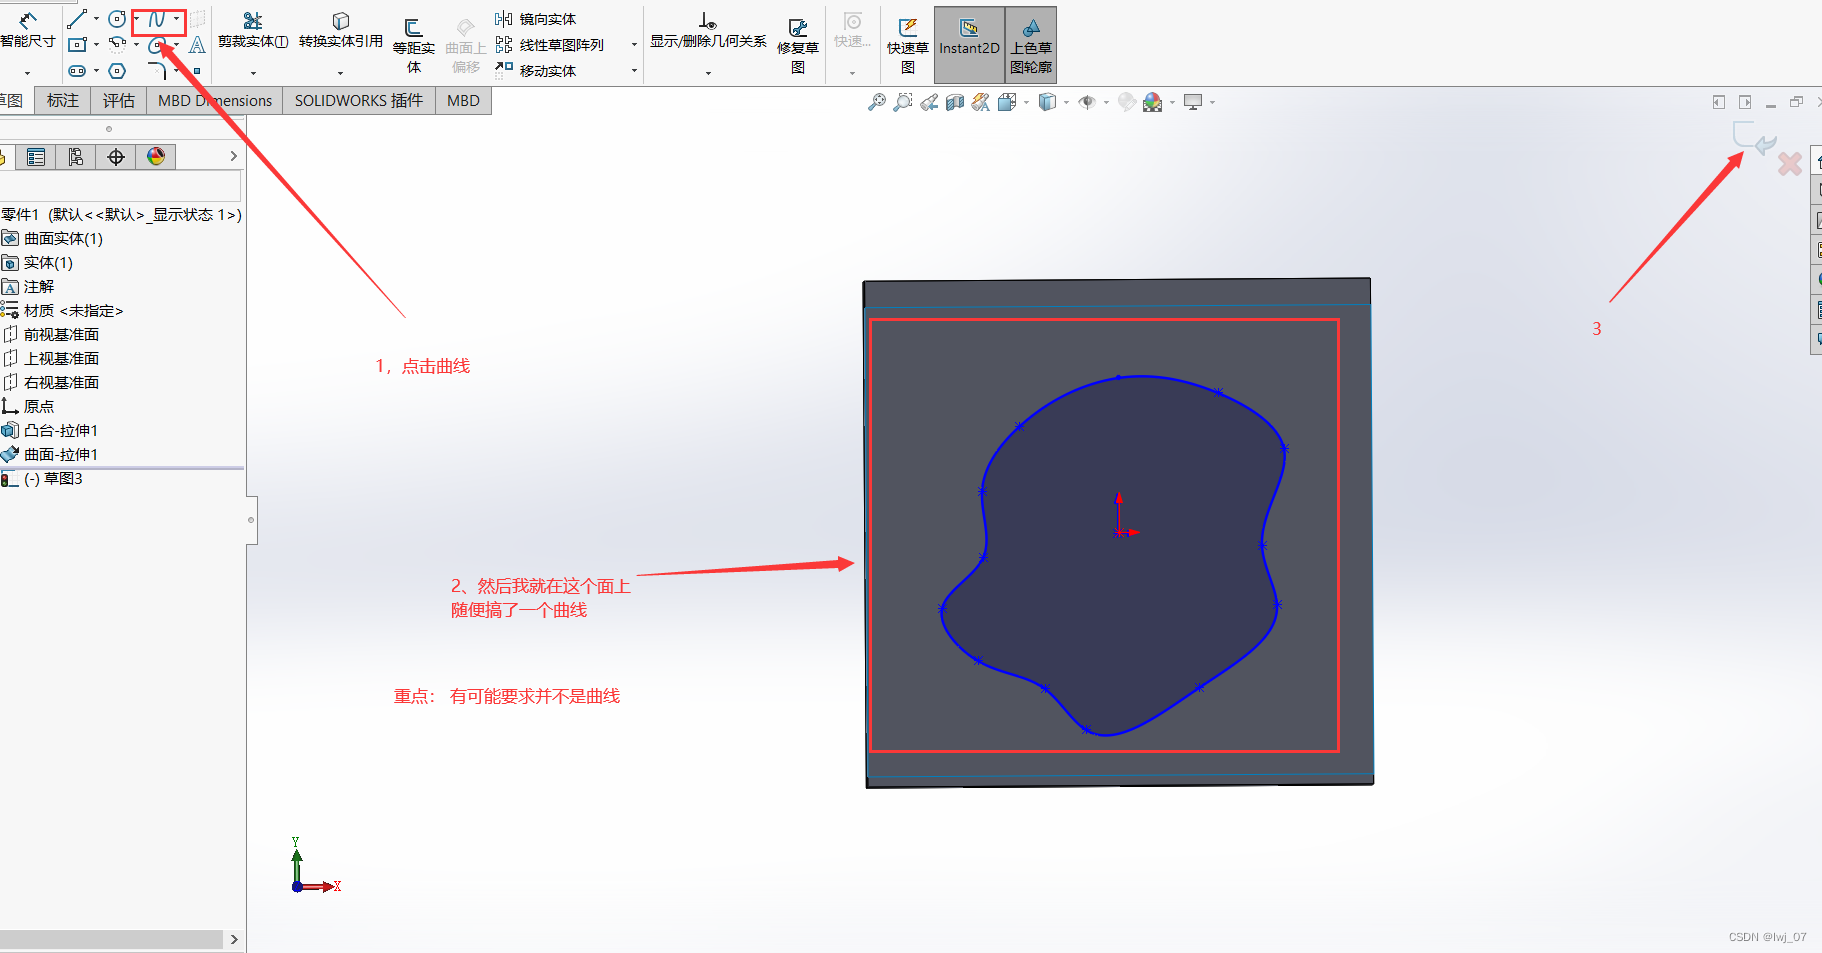Select the Arc sketch tool
The width and height of the screenshot is (1822, 953).
pyautogui.click(x=117, y=44)
